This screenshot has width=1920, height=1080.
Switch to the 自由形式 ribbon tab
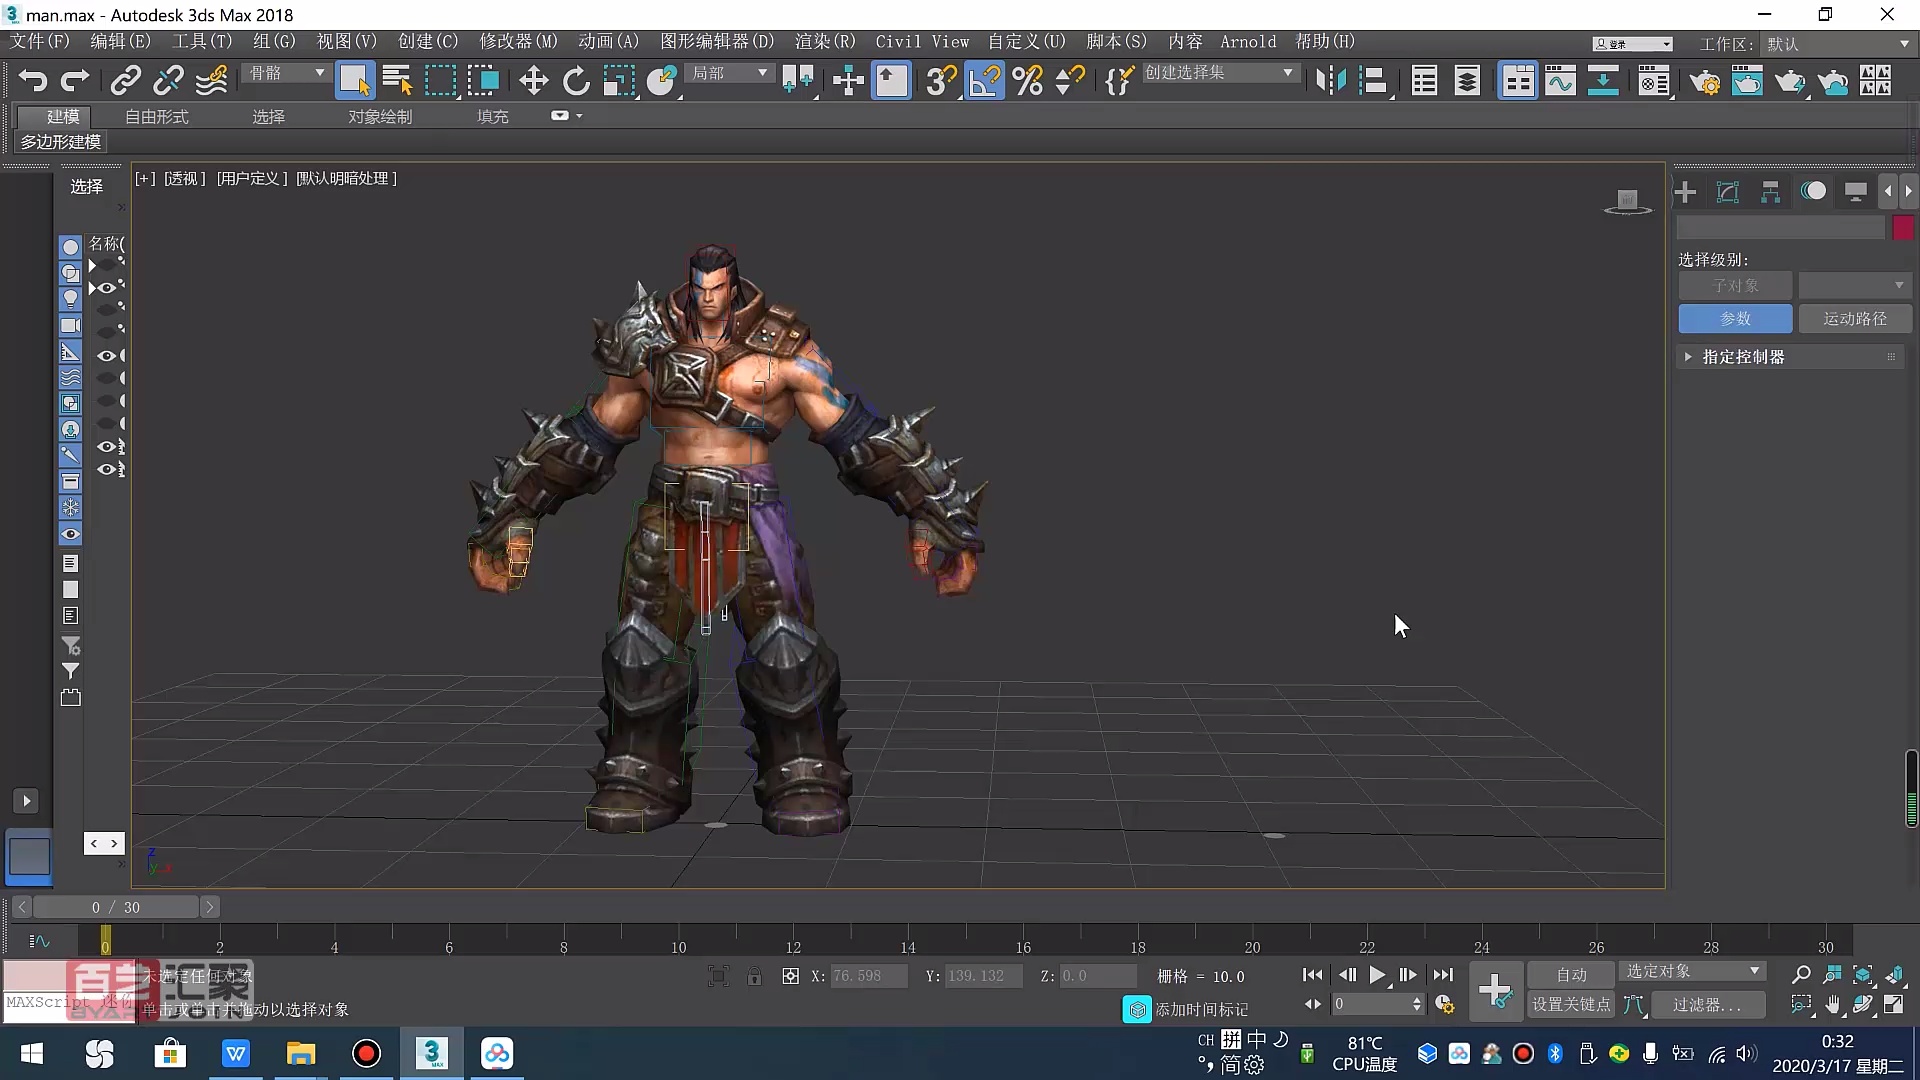click(155, 116)
